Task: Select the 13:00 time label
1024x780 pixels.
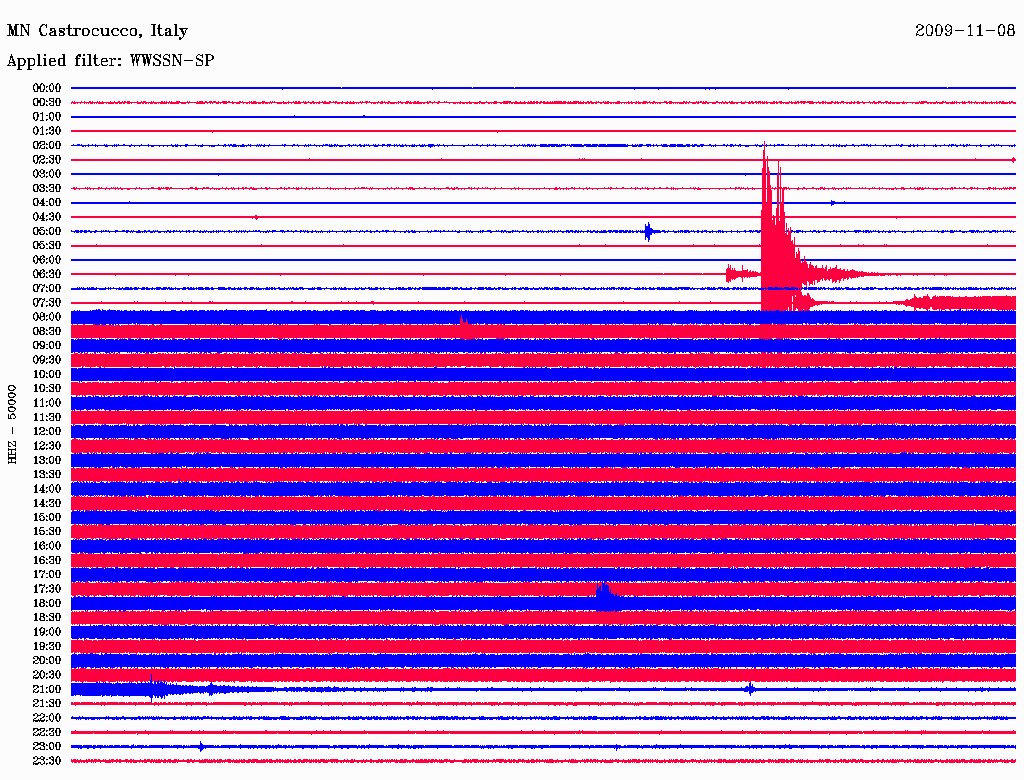Action: 47,460
